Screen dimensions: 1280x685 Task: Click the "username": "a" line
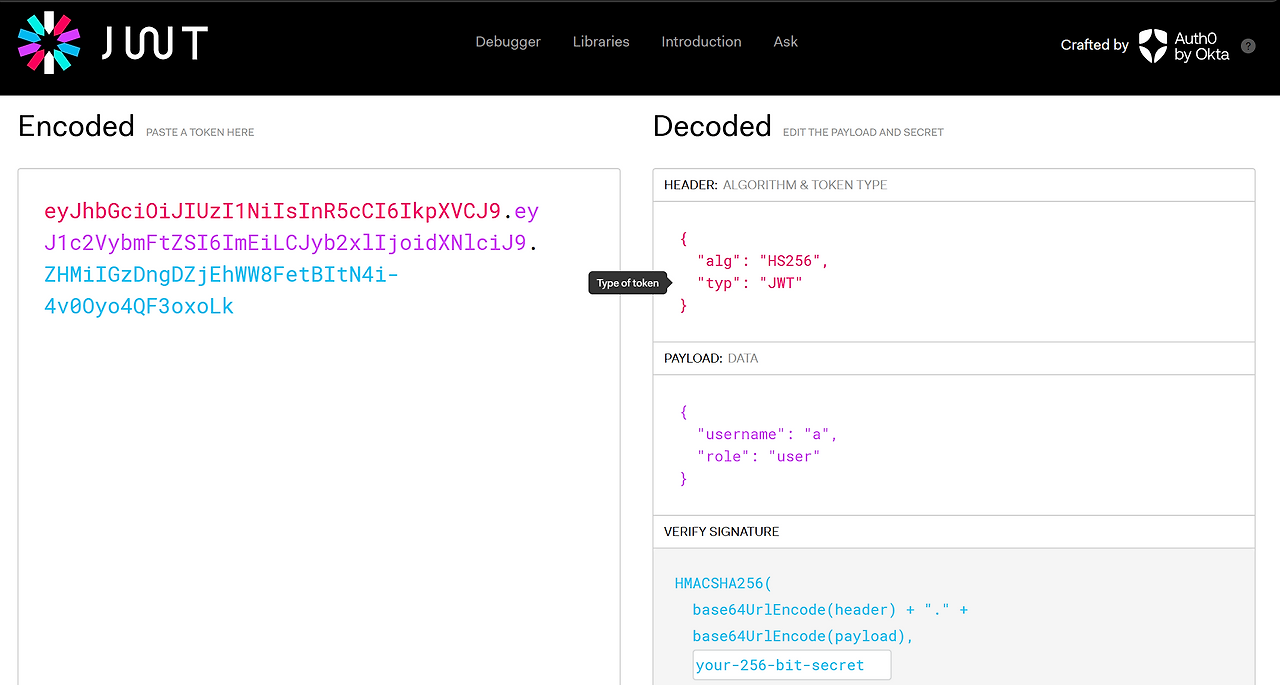768,434
